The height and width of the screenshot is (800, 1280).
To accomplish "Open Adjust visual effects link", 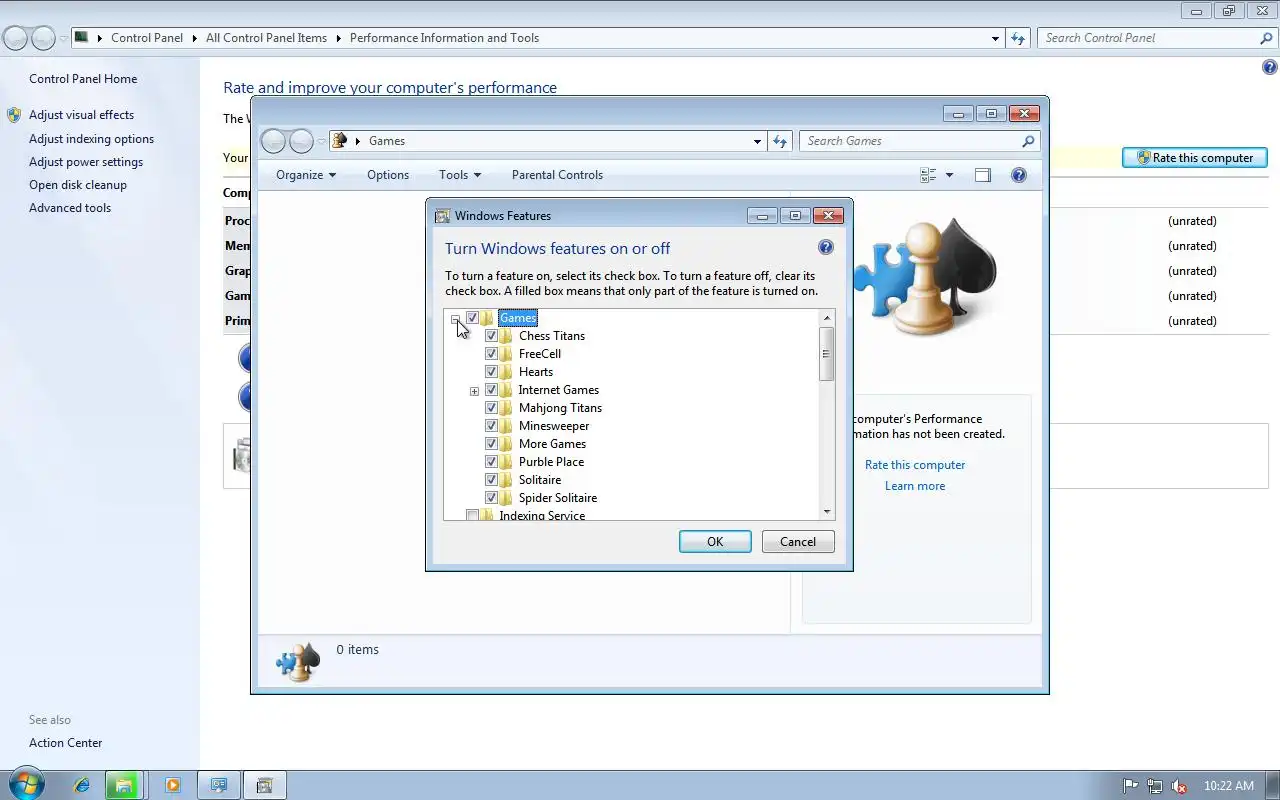I will tap(81, 115).
